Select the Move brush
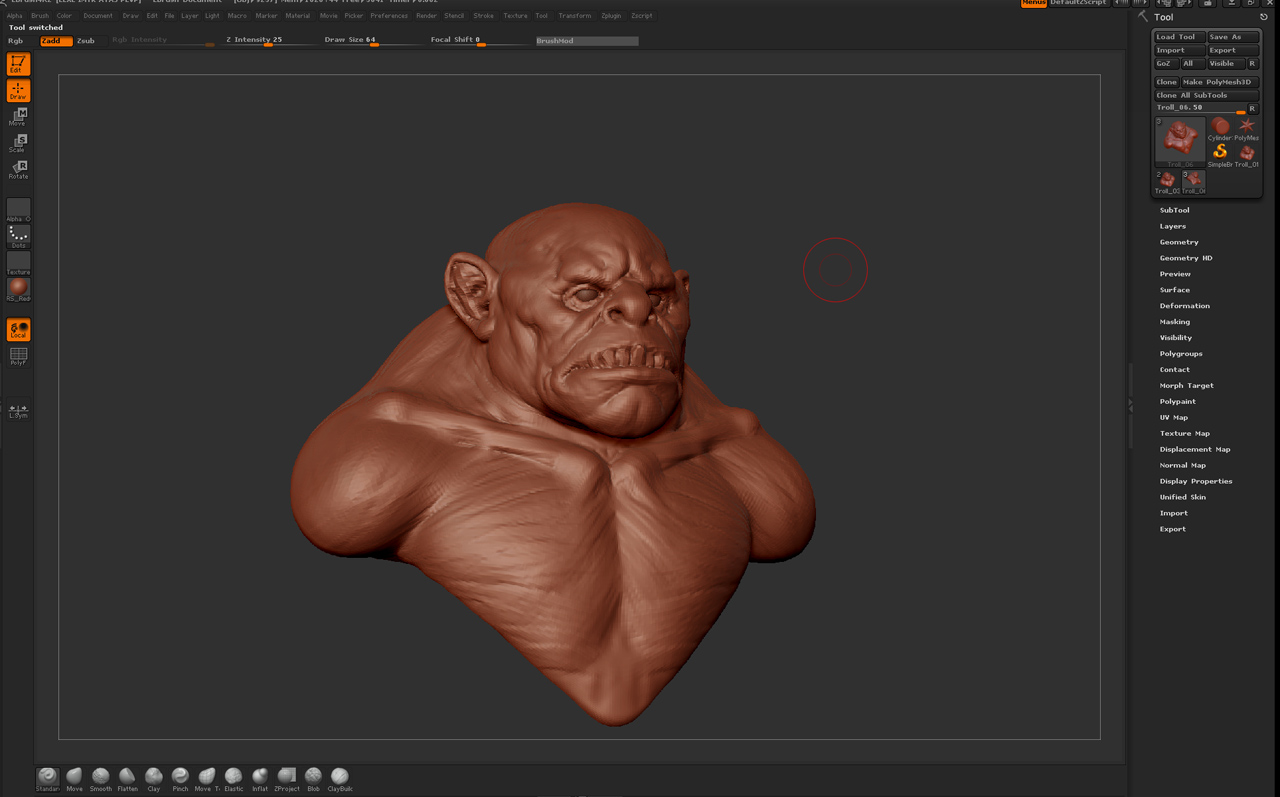 coord(74,778)
